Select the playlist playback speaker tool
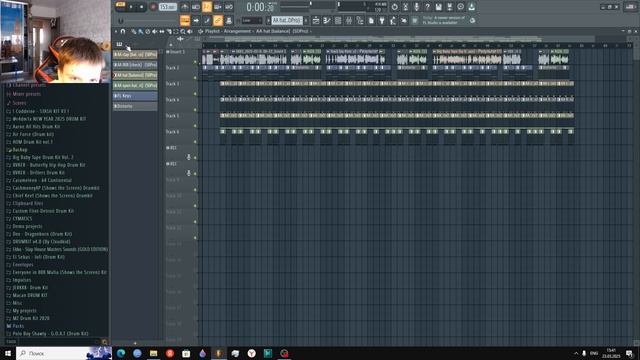Viewport: 640px width, 360px height. pos(190,31)
